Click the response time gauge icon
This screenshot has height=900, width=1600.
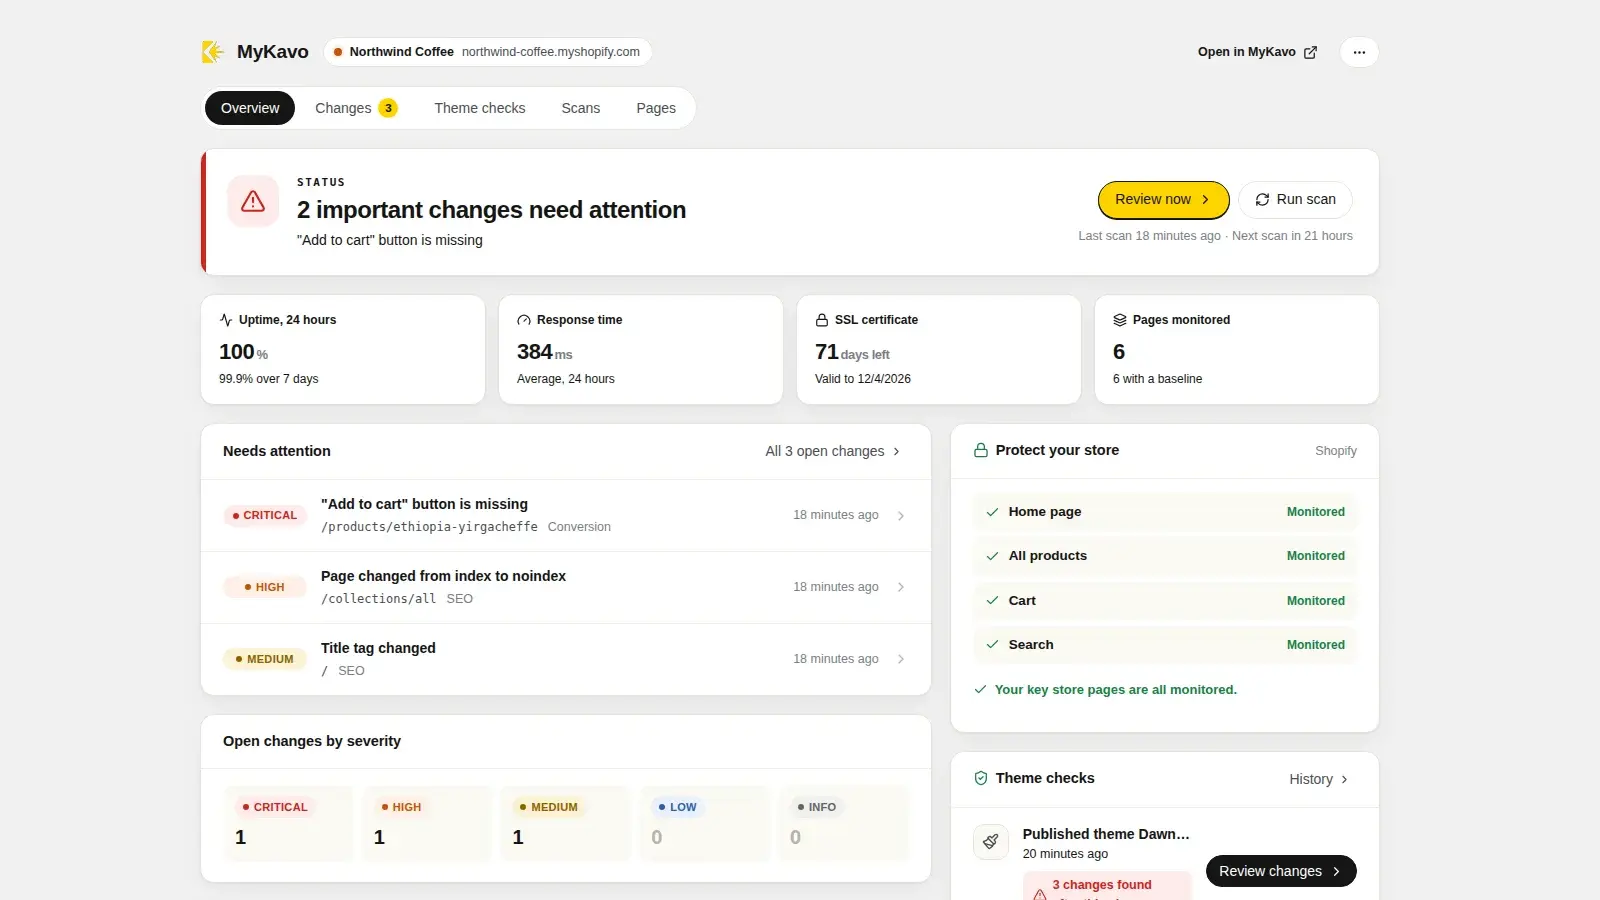524,320
